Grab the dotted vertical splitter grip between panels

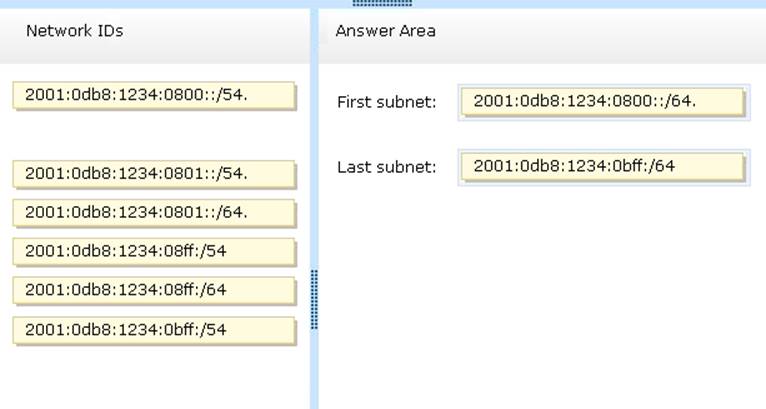click(x=314, y=299)
